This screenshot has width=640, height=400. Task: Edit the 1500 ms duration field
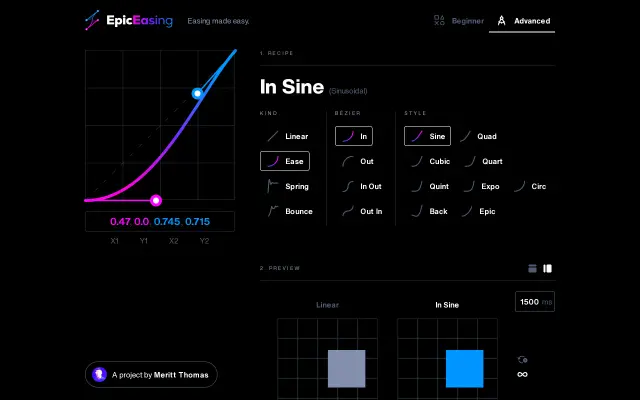tap(535, 302)
